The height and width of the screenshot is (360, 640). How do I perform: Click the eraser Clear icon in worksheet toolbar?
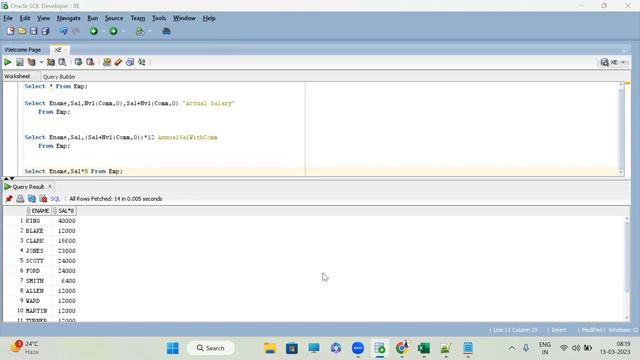pos(118,62)
